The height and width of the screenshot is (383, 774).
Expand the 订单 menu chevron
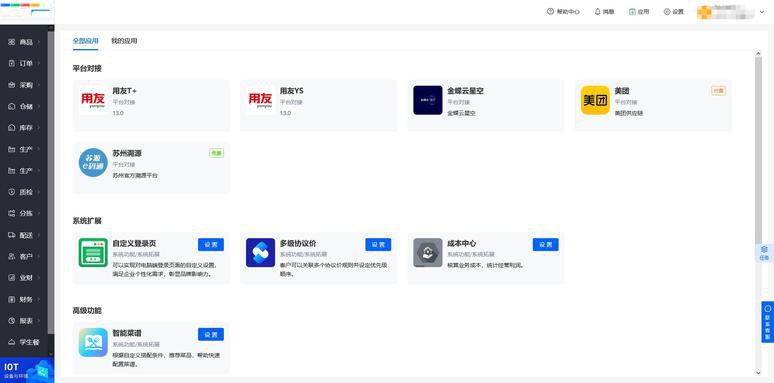[39, 63]
